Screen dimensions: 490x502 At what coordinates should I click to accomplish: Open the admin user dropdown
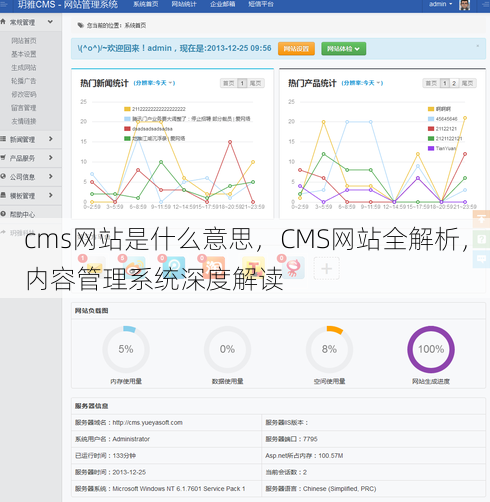[x=440, y=4]
